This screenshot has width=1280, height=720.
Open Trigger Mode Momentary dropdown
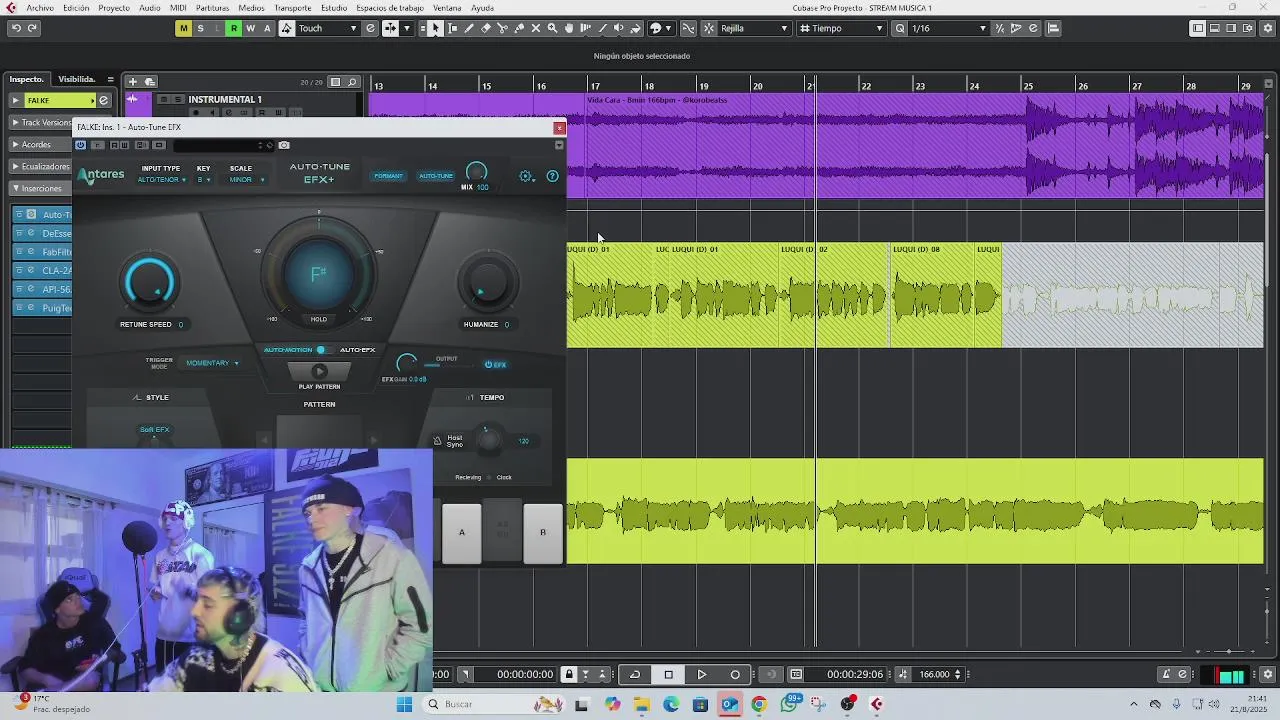pos(212,363)
